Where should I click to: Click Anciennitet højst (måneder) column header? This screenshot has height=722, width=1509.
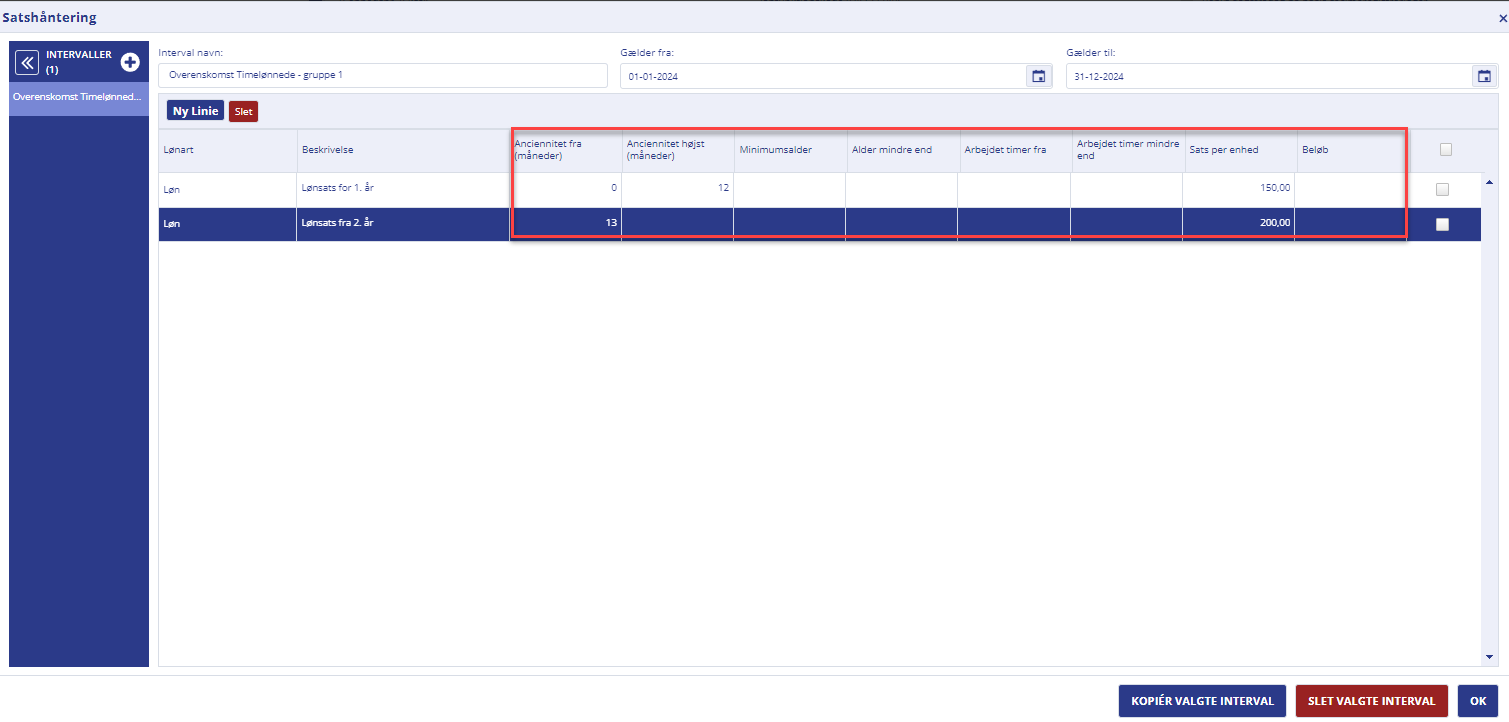click(677, 150)
